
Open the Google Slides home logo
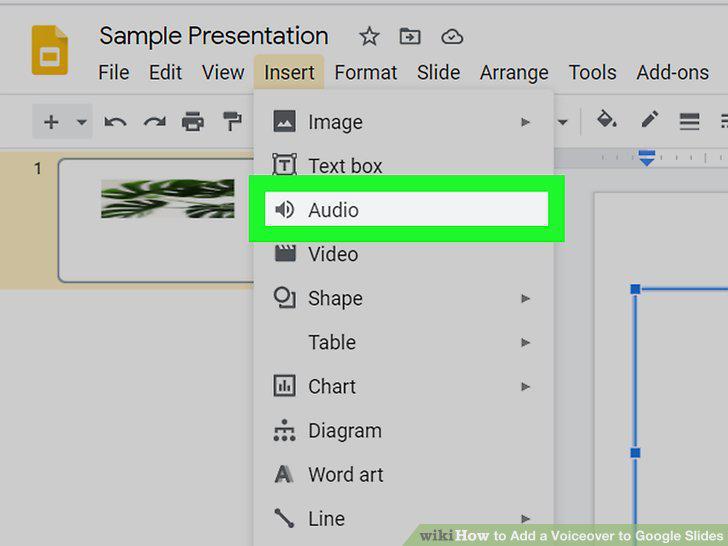[x=50, y=50]
